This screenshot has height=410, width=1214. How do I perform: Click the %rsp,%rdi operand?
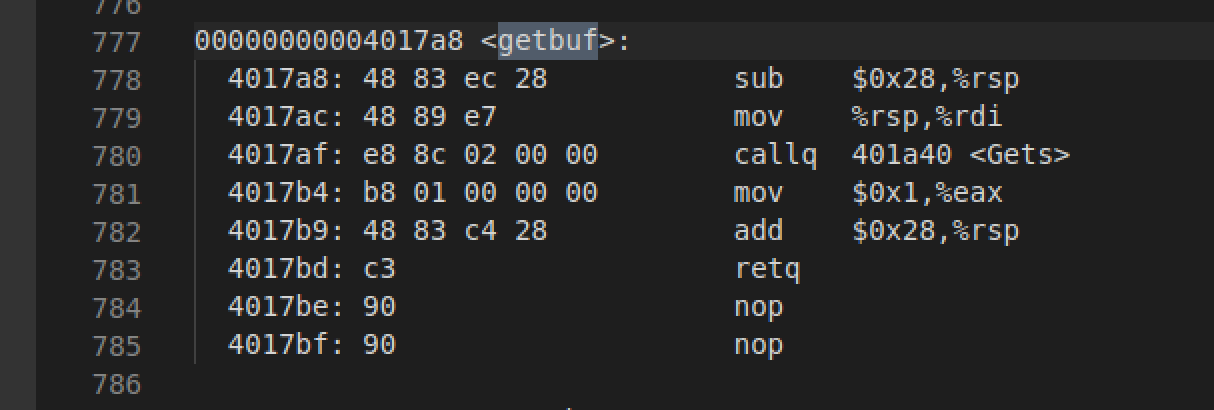[x=926, y=118]
